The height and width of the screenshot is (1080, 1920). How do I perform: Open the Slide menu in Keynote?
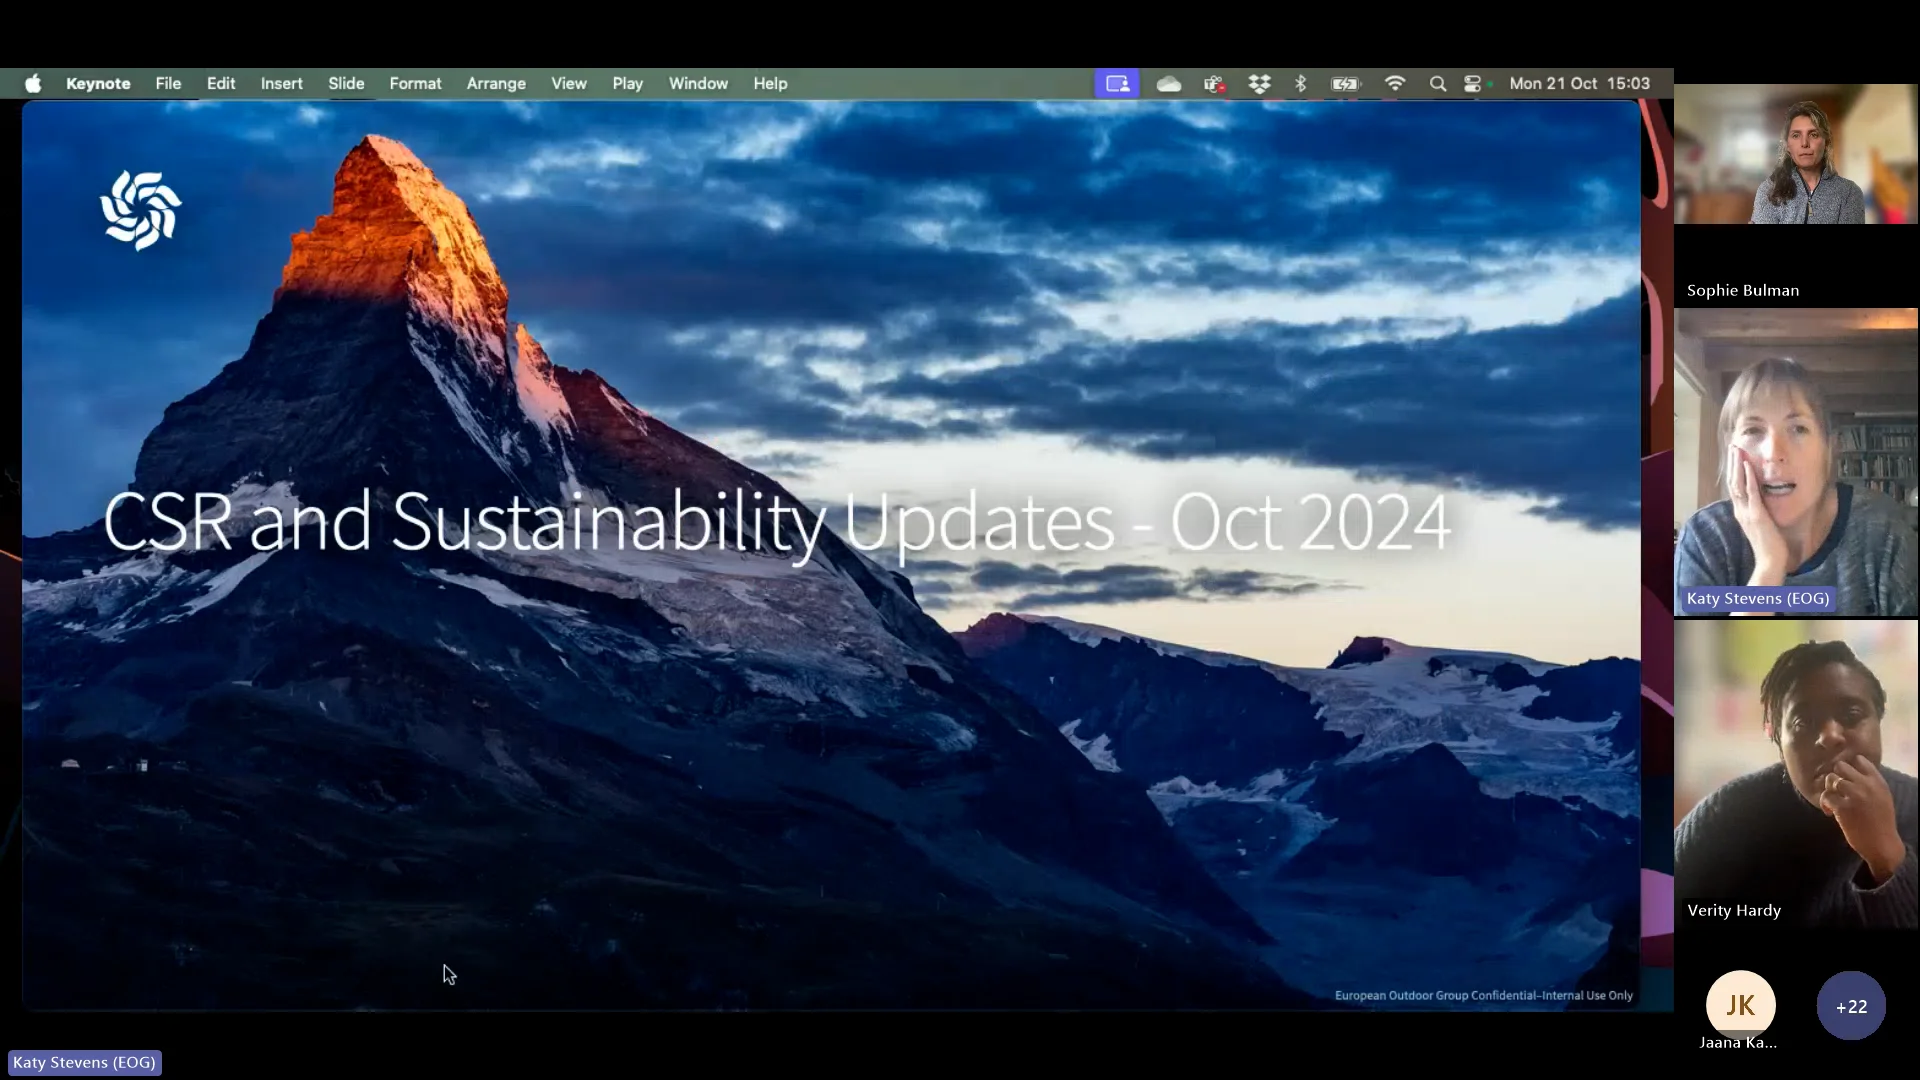click(x=345, y=83)
